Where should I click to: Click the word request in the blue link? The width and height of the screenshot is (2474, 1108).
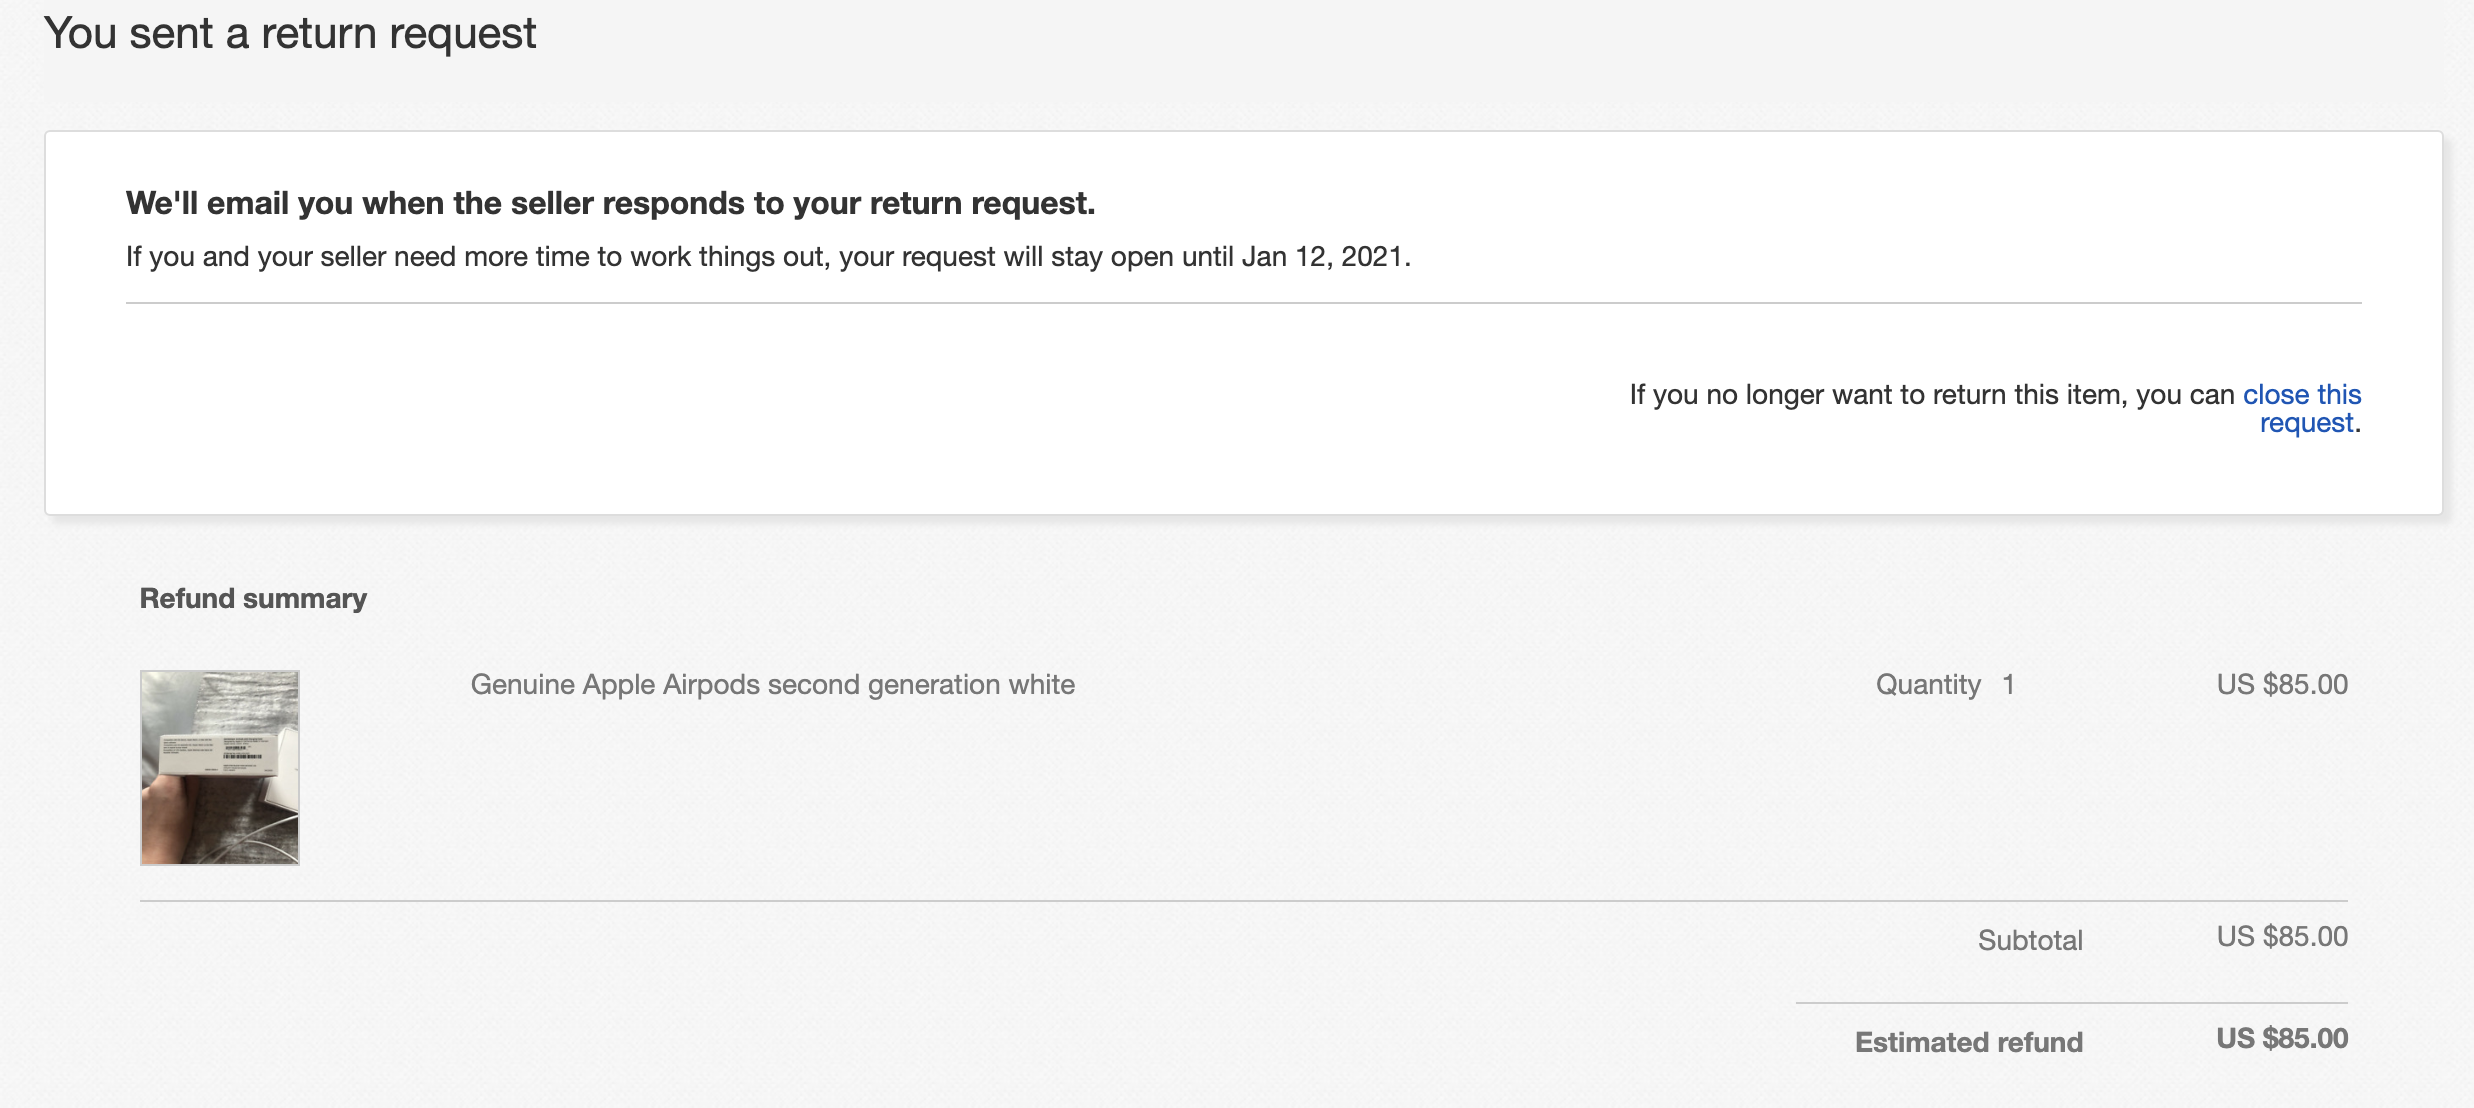[2305, 422]
